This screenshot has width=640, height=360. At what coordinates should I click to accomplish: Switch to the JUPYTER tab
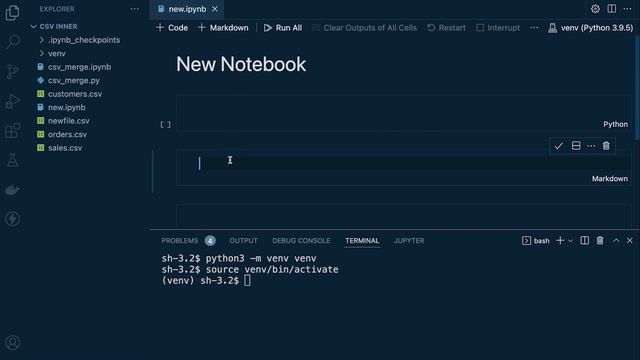point(409,241)
